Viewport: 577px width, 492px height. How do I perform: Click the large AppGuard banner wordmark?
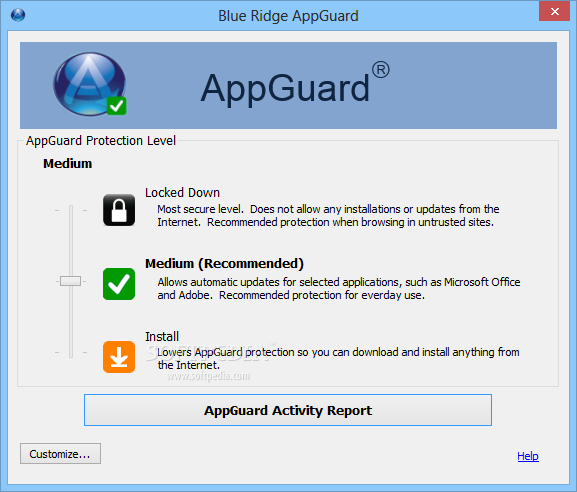[295, 85]
